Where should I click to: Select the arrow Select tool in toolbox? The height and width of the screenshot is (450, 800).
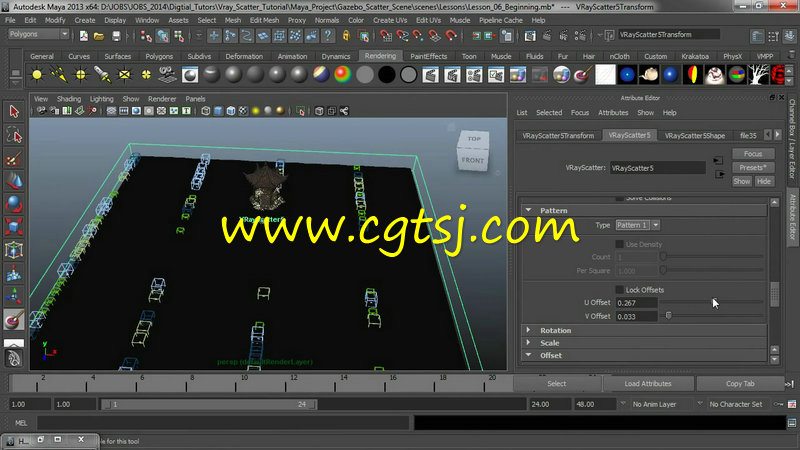pyautogui.click(x=14, y=111)
